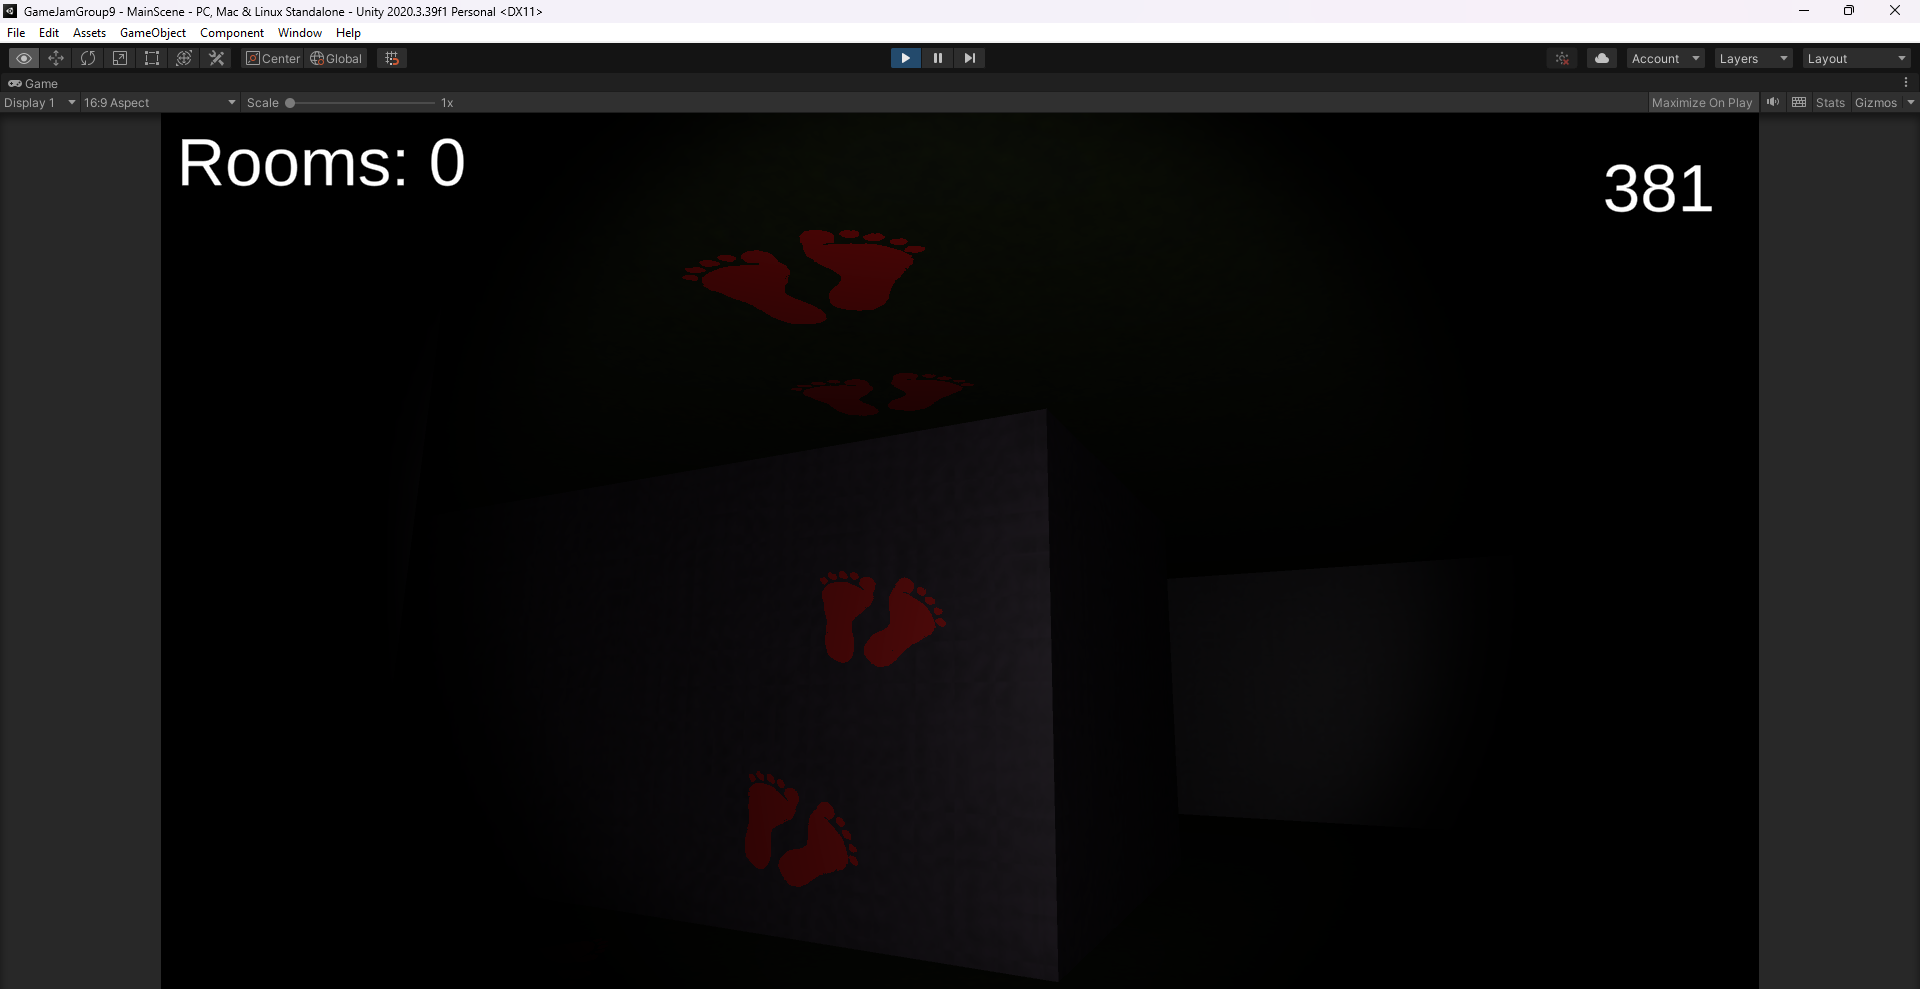The image size is (1920, 989).
Task: Select the Rect transform tool
Action: pos(152,58)
